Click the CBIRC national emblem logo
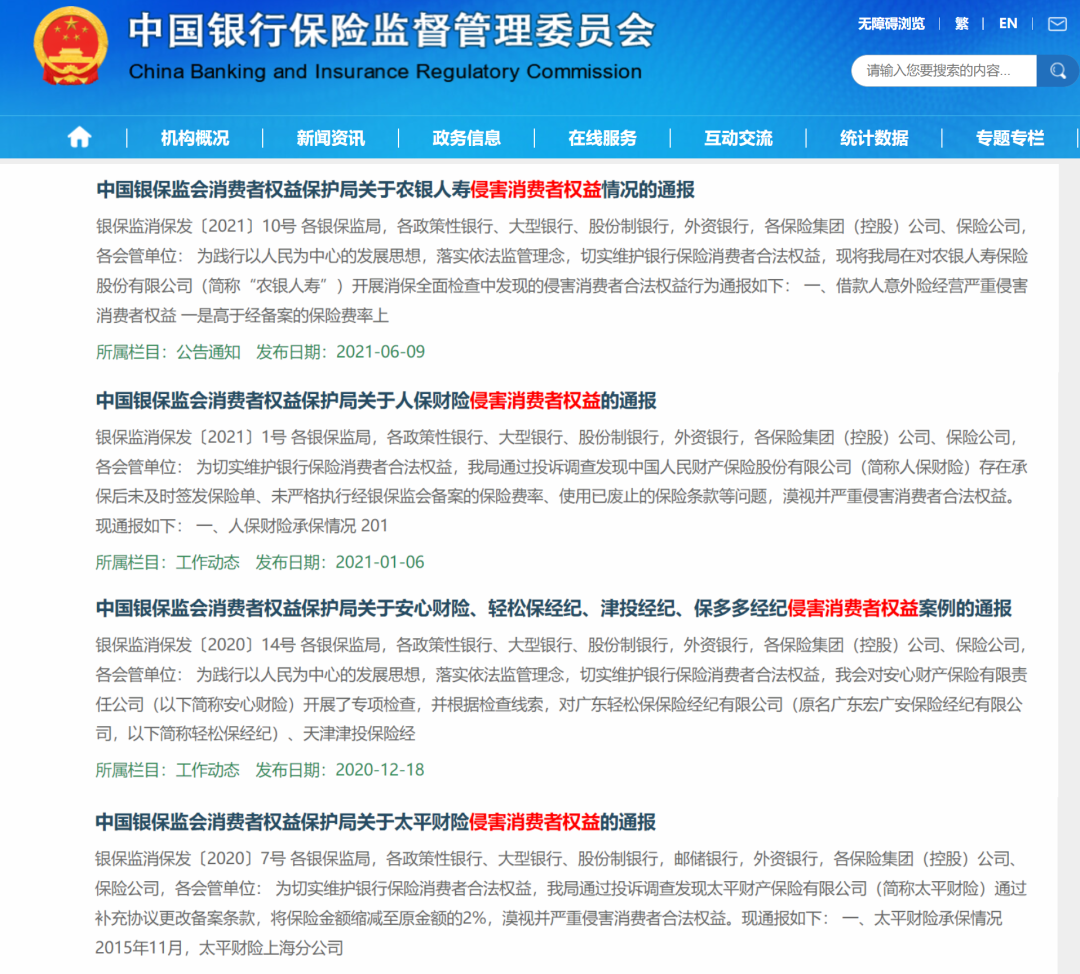1080x974 pixels. 70,50
